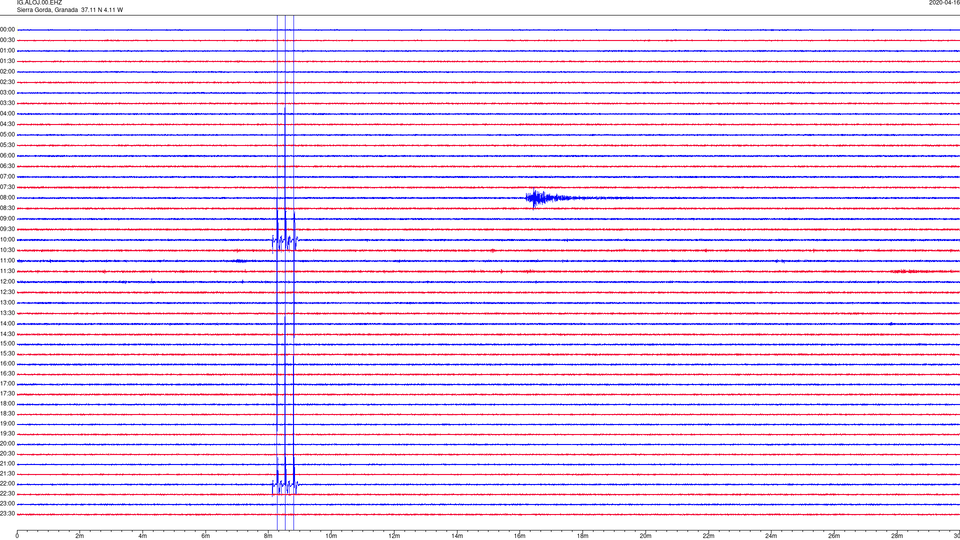
Task: Click the 21:00 time label
Action: point(7,463)
